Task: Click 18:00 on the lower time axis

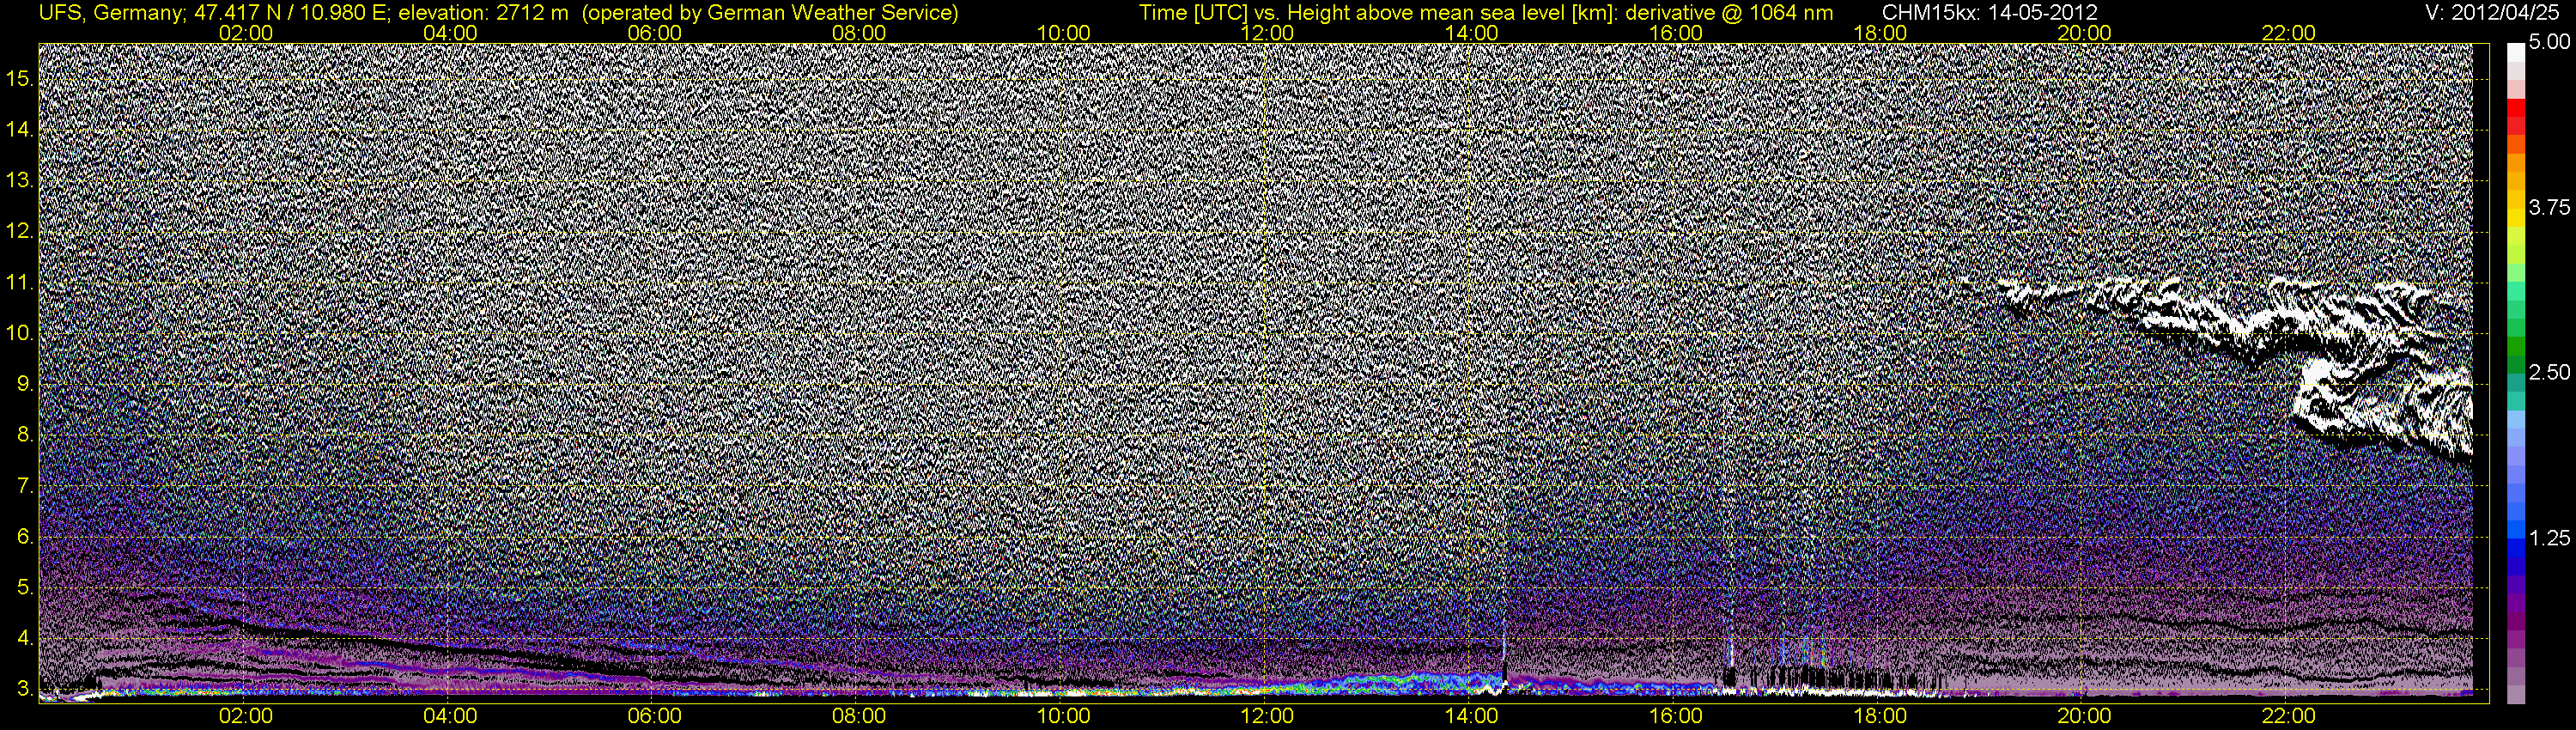Action: pyautogui.click(x=1880, y=716)
